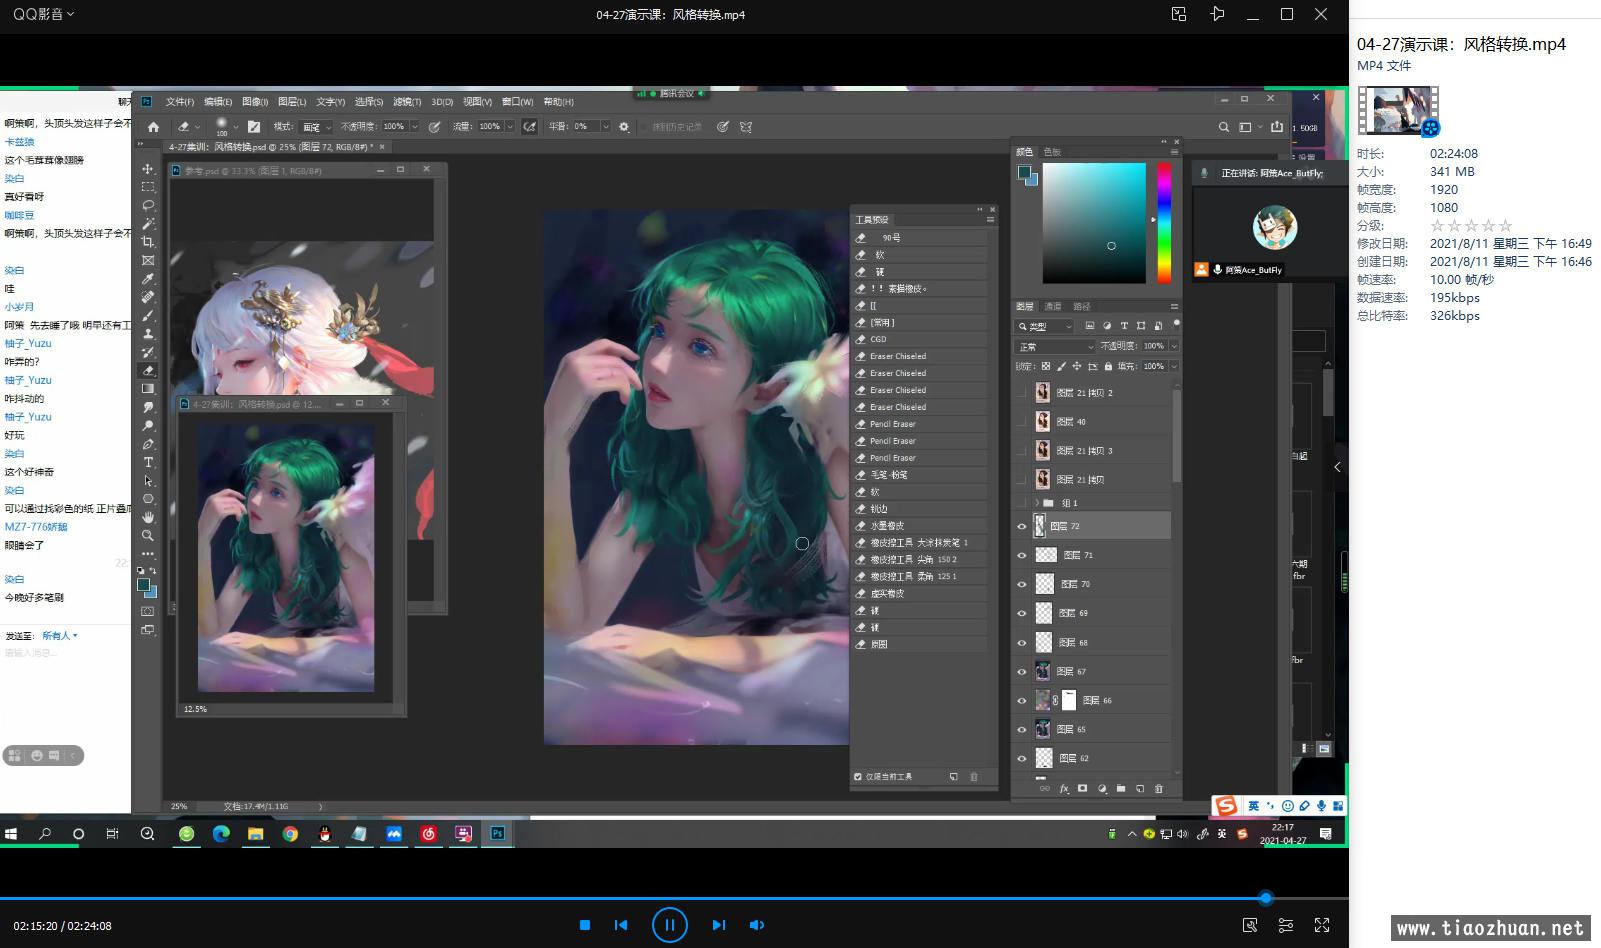1601x948 pixels.
Task: Toggle visibility of layer 图层 67
Action: tap(1021, 671)
